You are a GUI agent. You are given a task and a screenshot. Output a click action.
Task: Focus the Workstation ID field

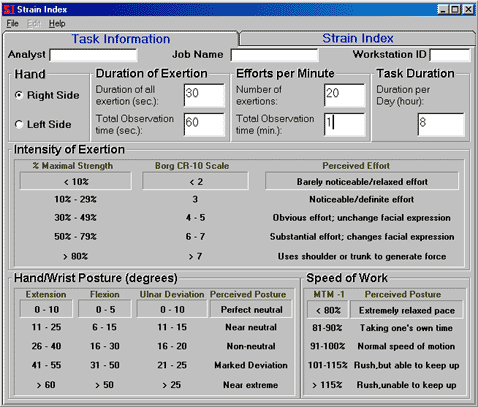(x=450, y=55)
